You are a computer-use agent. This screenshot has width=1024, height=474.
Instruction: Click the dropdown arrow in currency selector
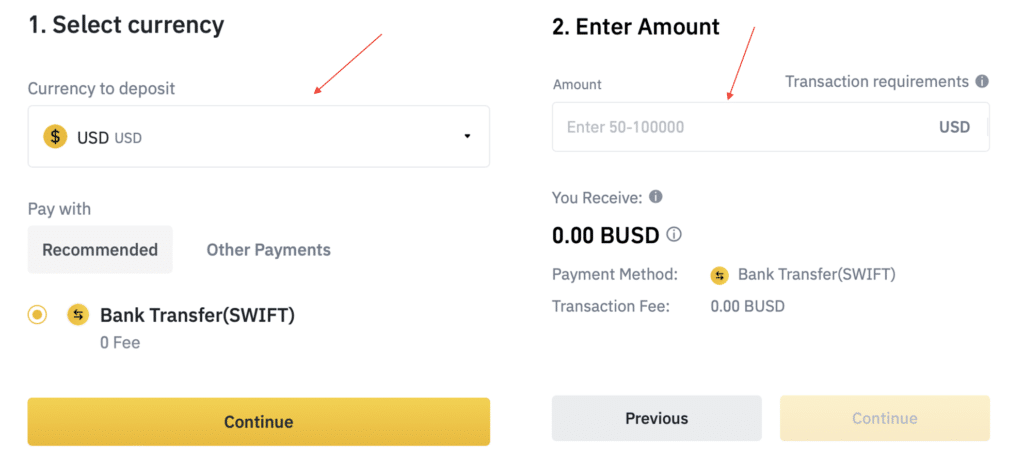click(467, 136)
